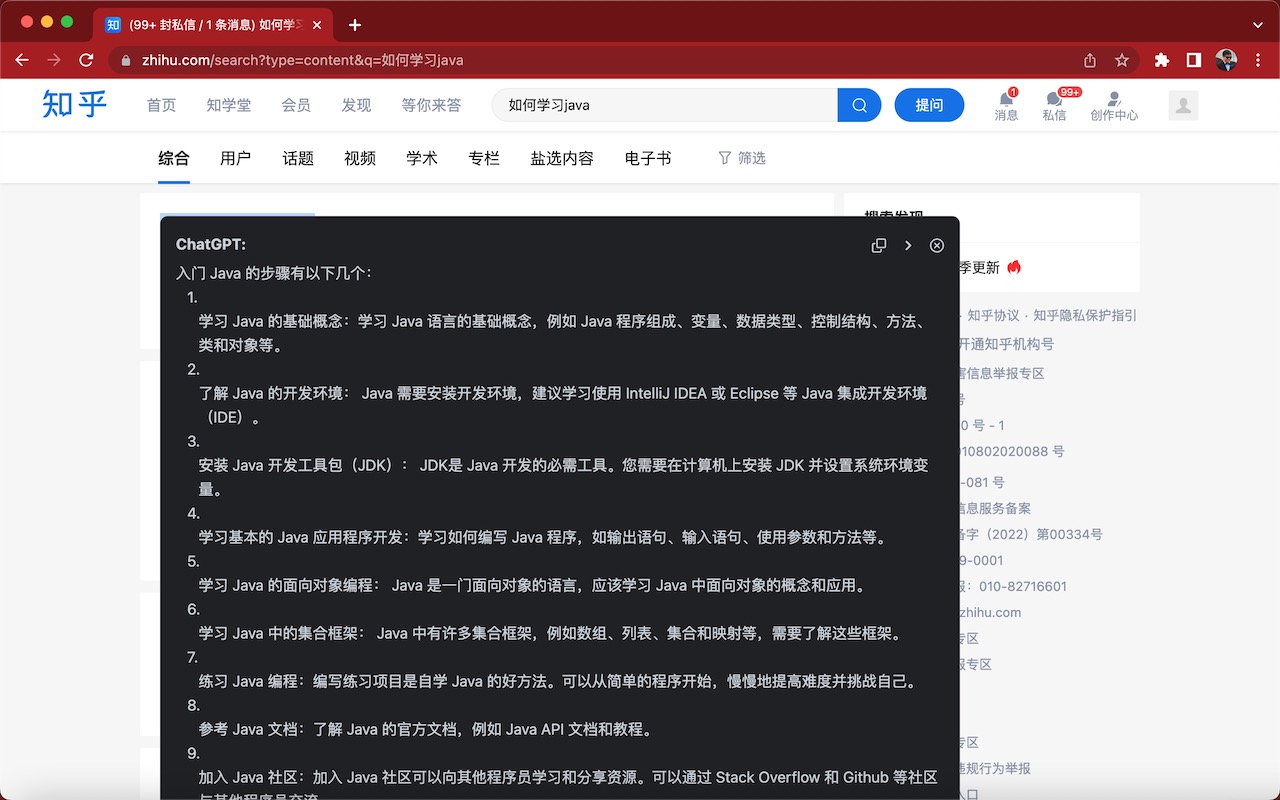This screenshot has height=800, width=1280.
Task: Click the search magnifier icon
Action: 858,104
